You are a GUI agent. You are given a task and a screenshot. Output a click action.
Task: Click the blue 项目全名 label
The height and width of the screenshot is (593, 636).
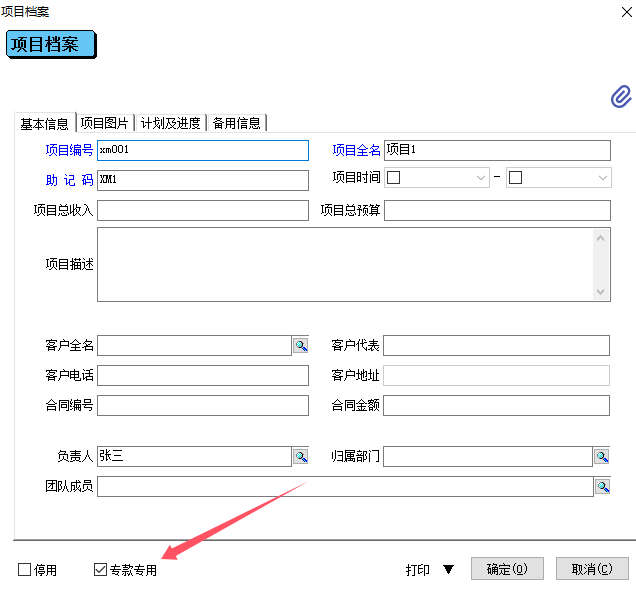356,150
